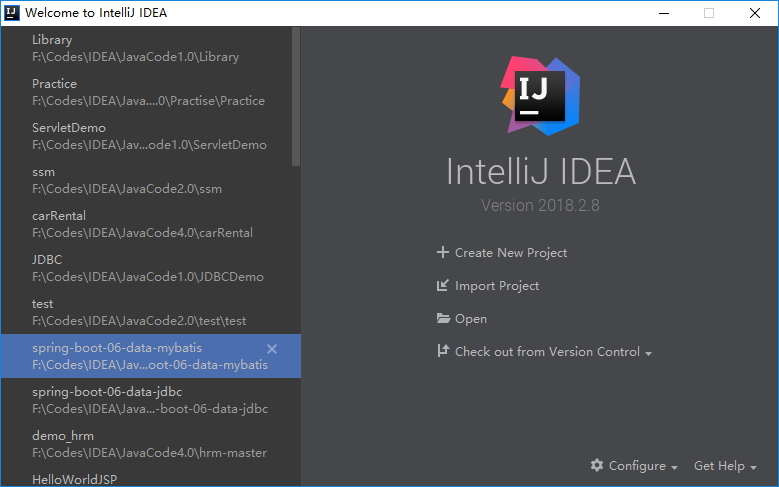779x487 pixels.
Task: Click path F:\Codes\IDEA\JavaCode1.0\Library
Action: point(136,57)
